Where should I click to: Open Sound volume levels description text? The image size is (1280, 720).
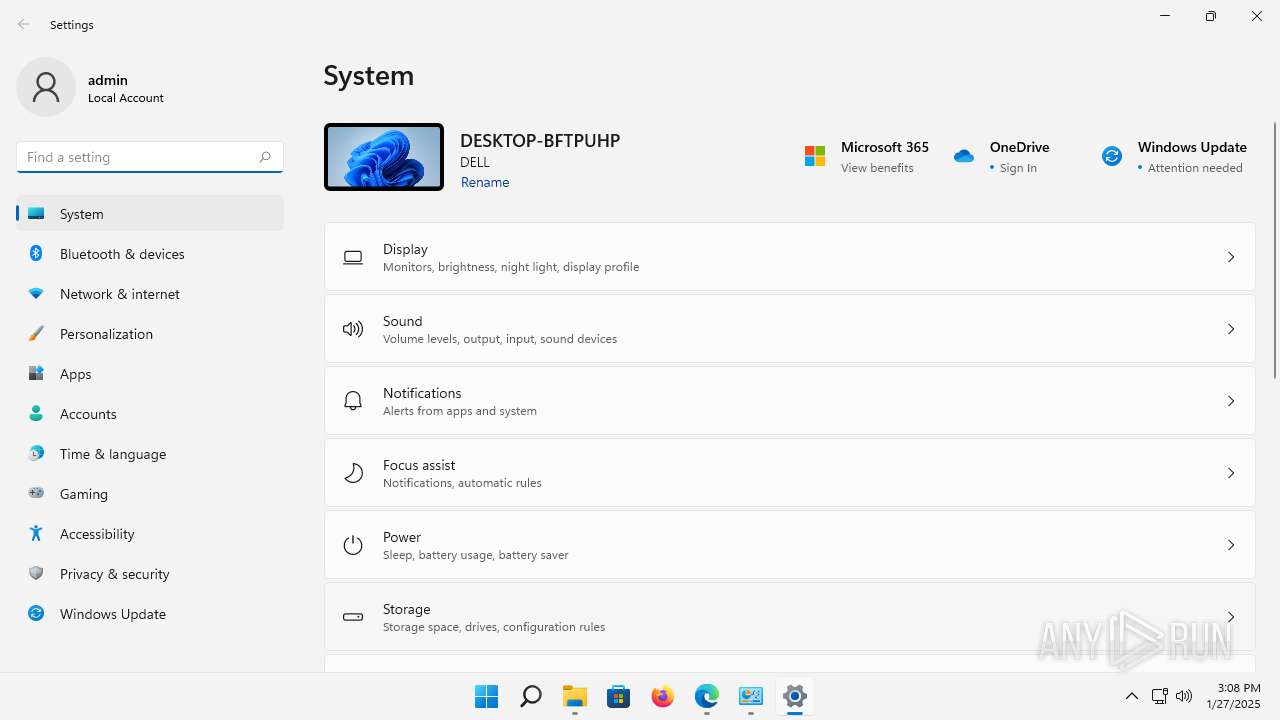(500, 339)
